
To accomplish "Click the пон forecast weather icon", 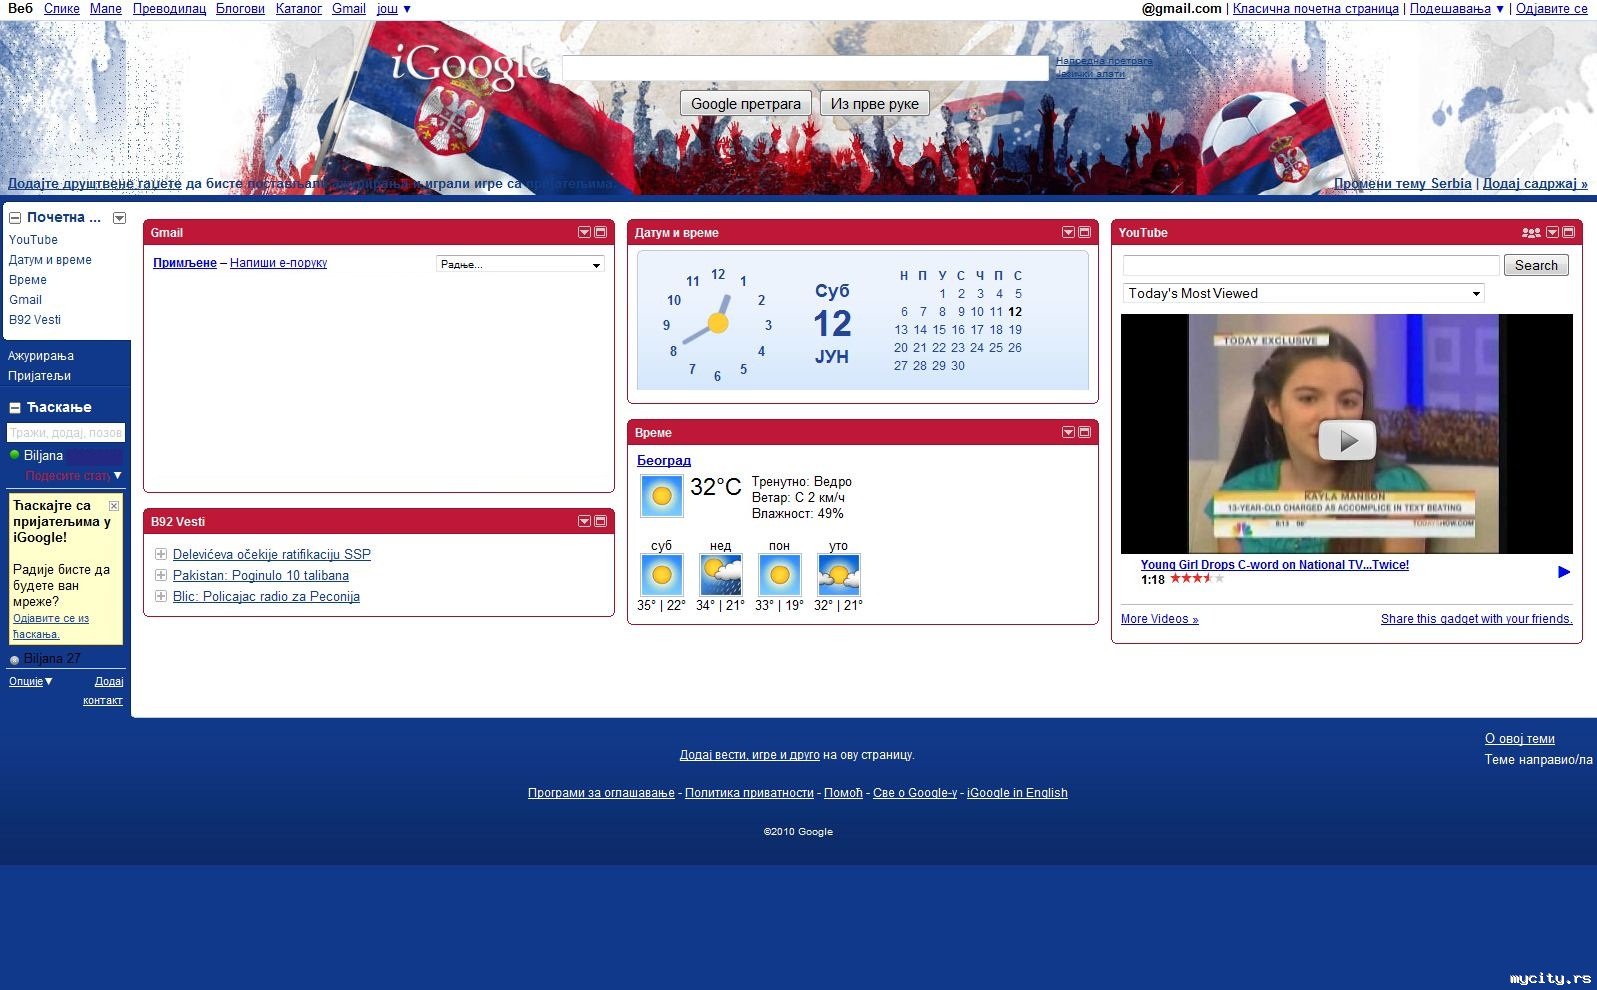I will pyautogui.click(x=779, y=575).
